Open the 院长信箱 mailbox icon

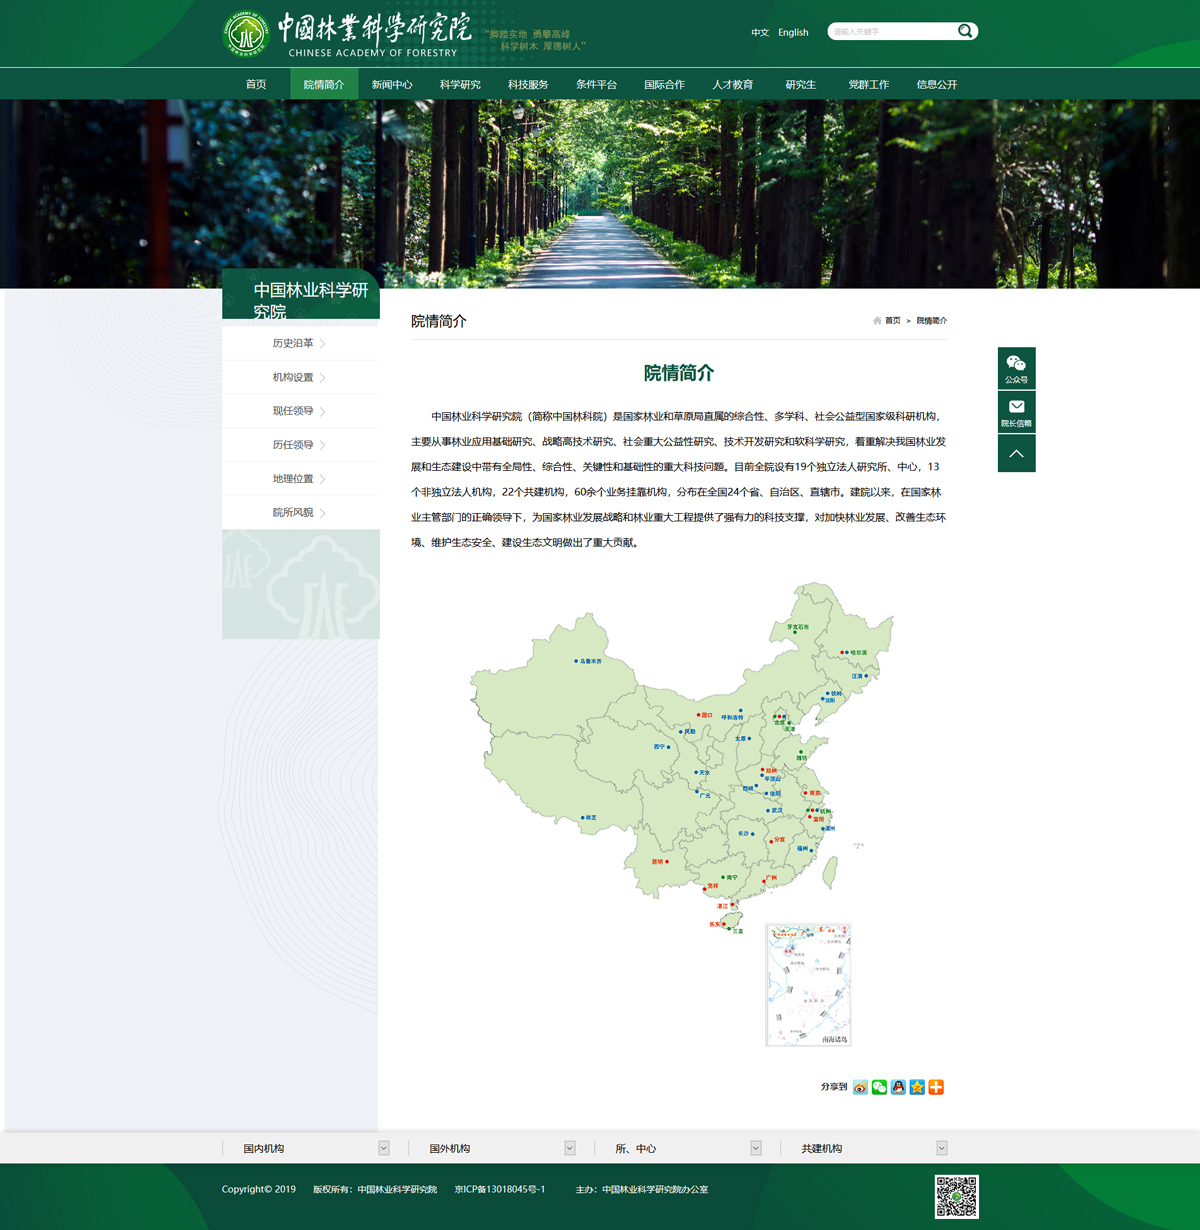click(1016, 411)
